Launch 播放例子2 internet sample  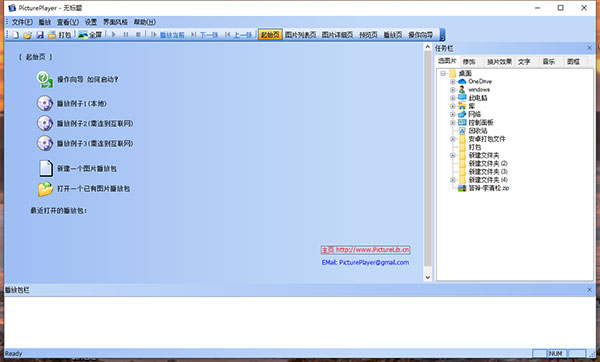point(95,124)
